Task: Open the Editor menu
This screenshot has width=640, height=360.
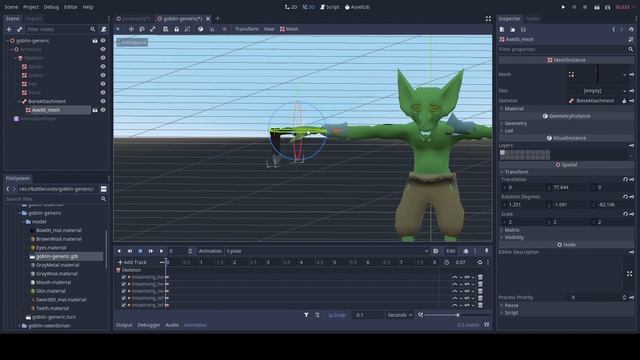Action: click(71, 7)
